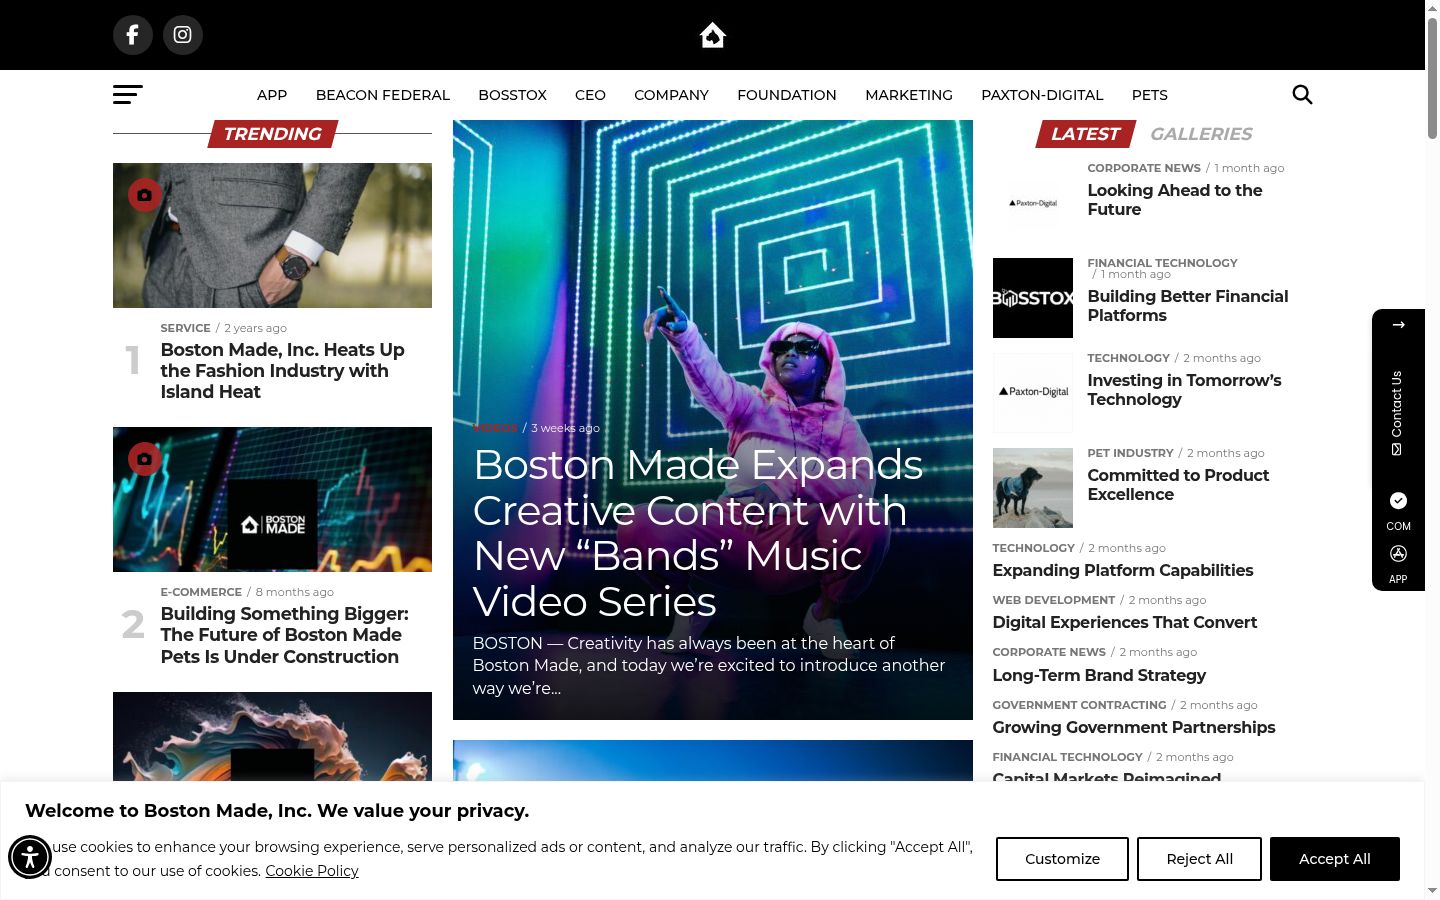Open the Cookie Policy link

coord(312,871)
